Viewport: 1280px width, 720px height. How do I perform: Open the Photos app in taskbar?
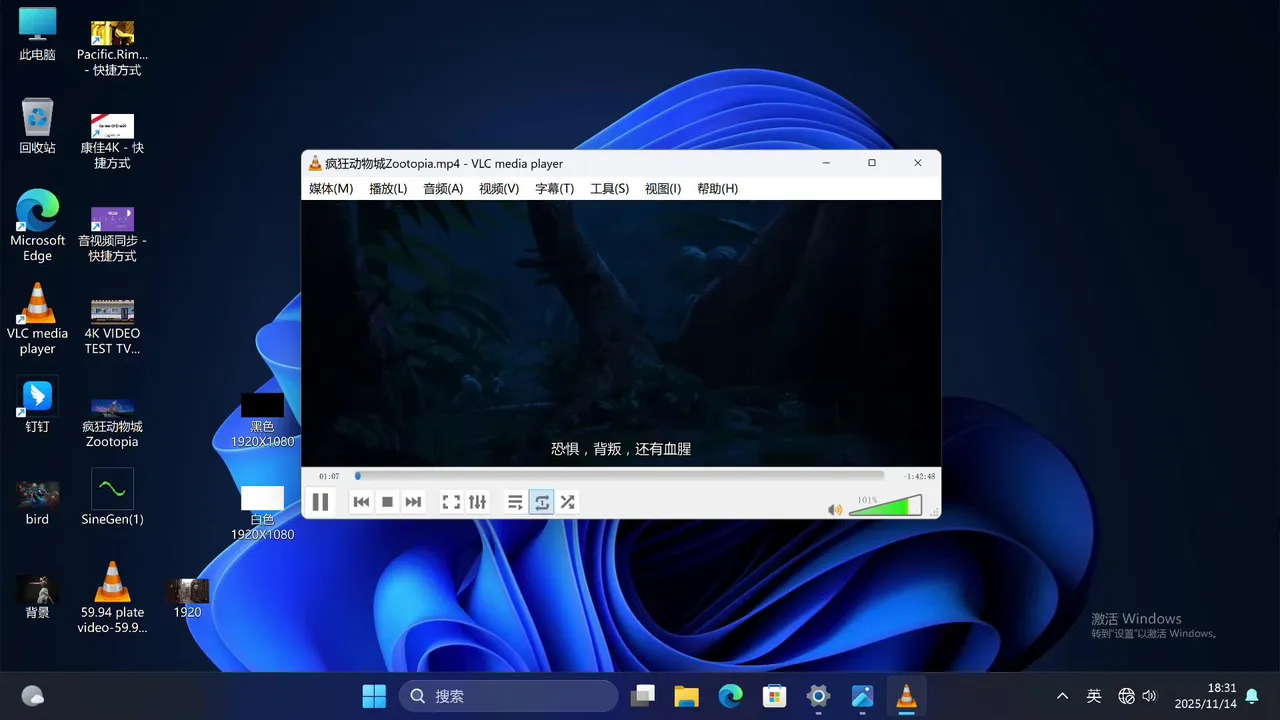(862, 696)
